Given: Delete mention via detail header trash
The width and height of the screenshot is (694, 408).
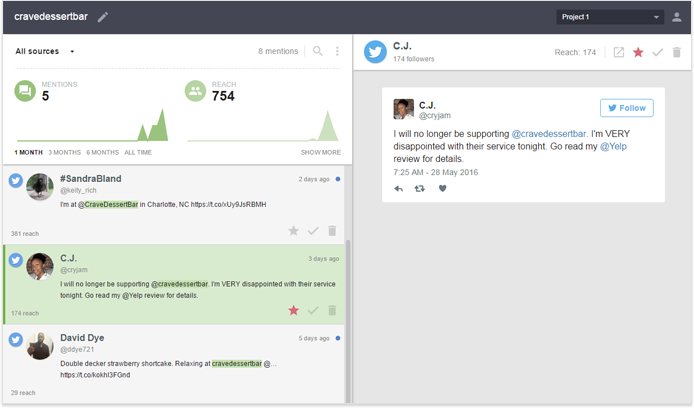Looking at the screenshot, I should (677, 52).
